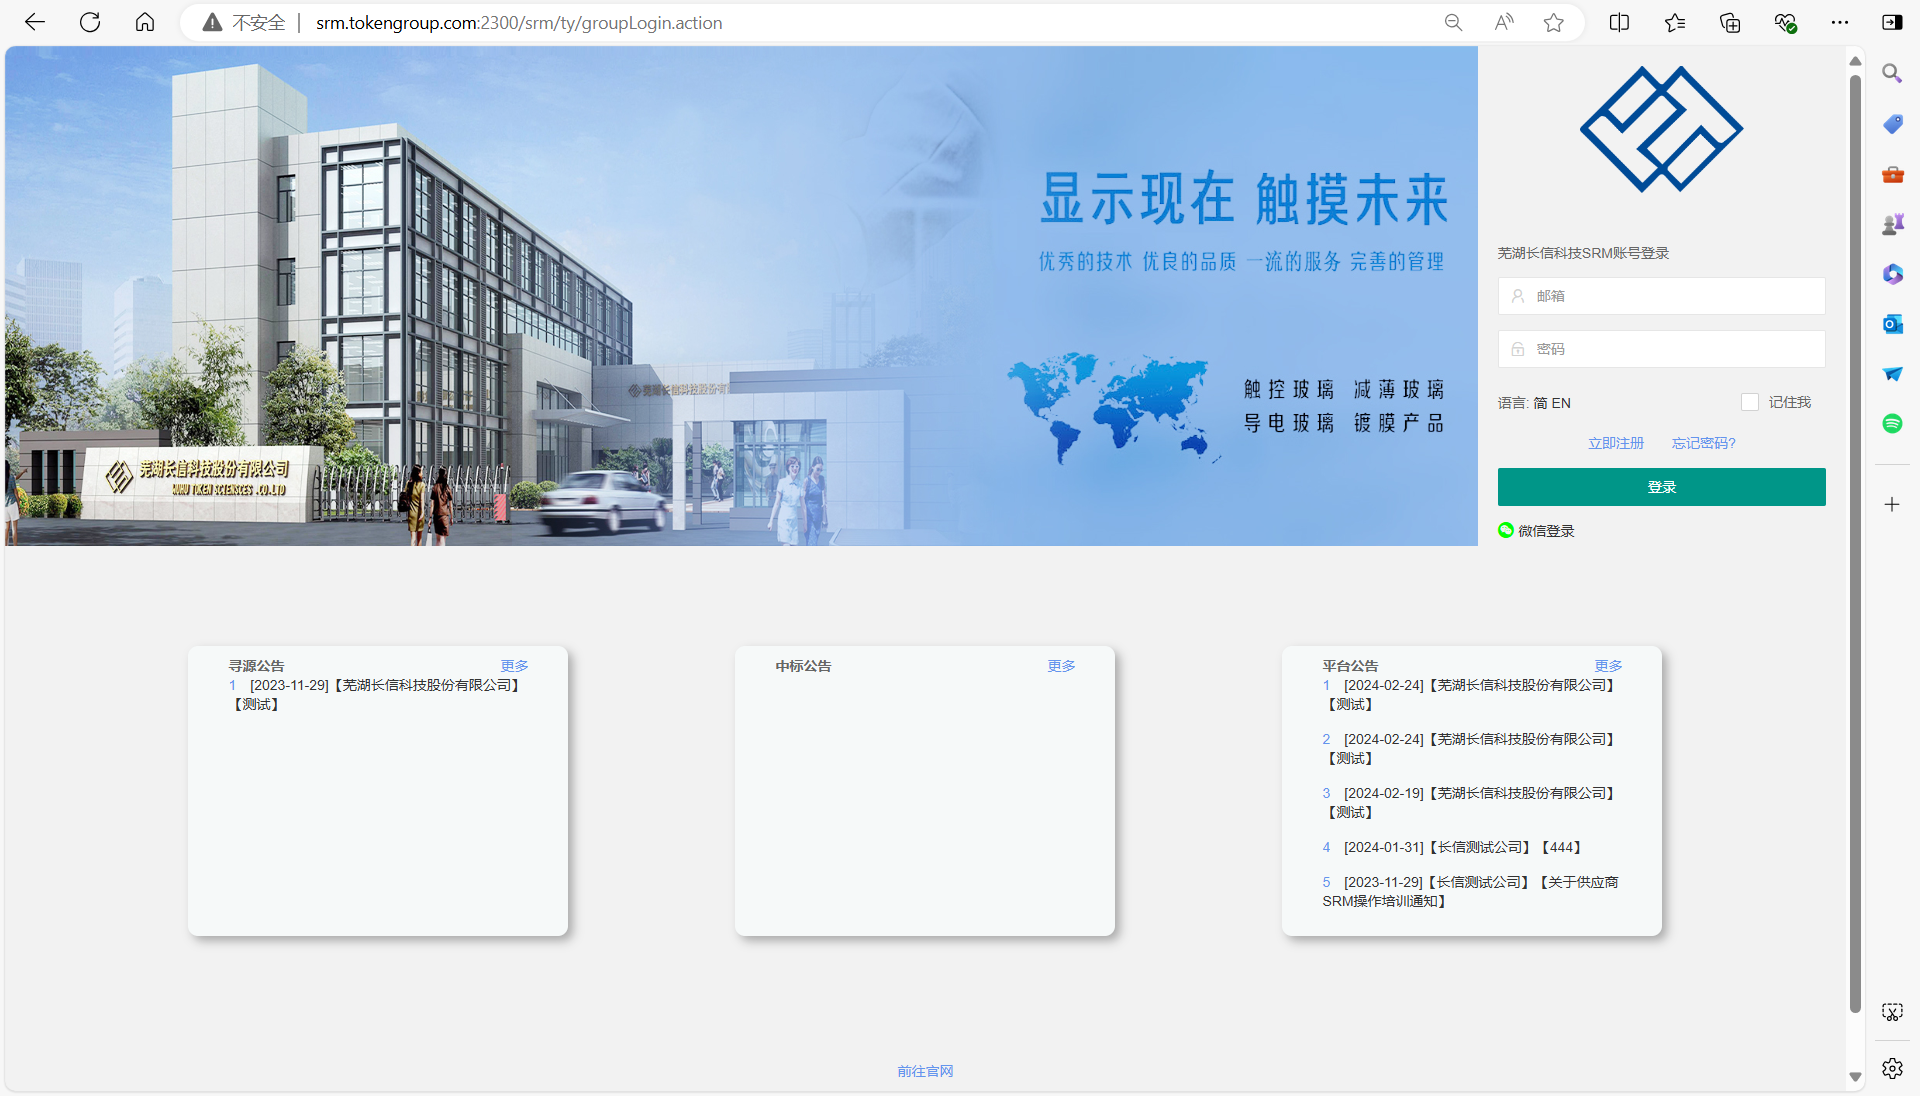Viewport: 1920px width, 1096px height.
Task: Open split screen view icon
Action: pos(1619,23)
